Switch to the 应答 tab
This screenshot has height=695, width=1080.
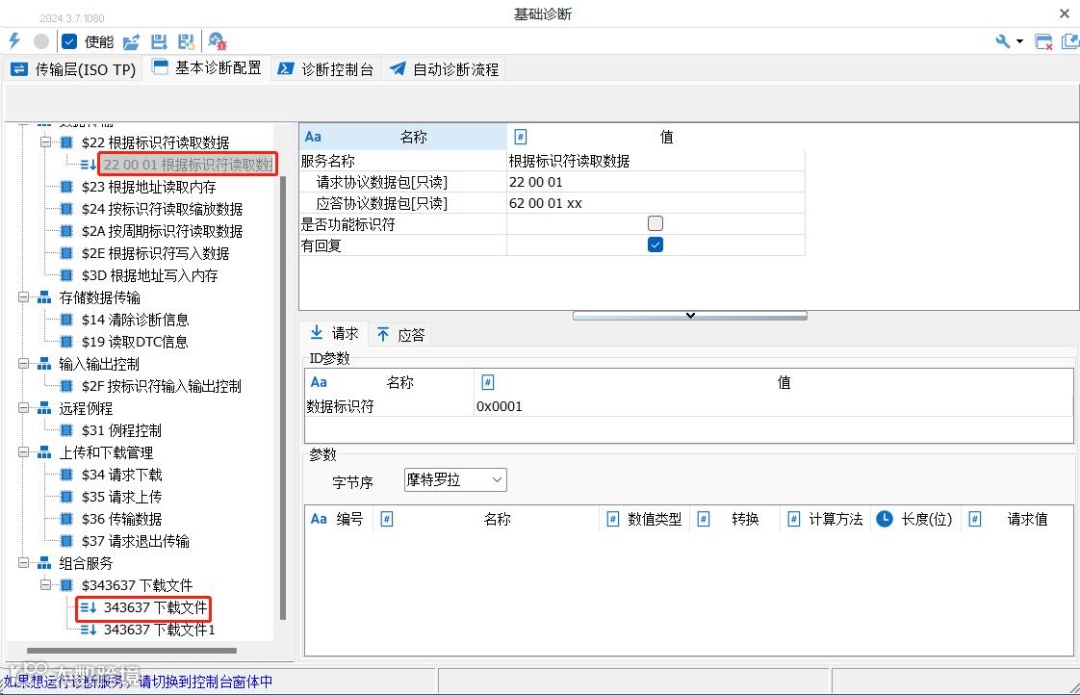402,335
